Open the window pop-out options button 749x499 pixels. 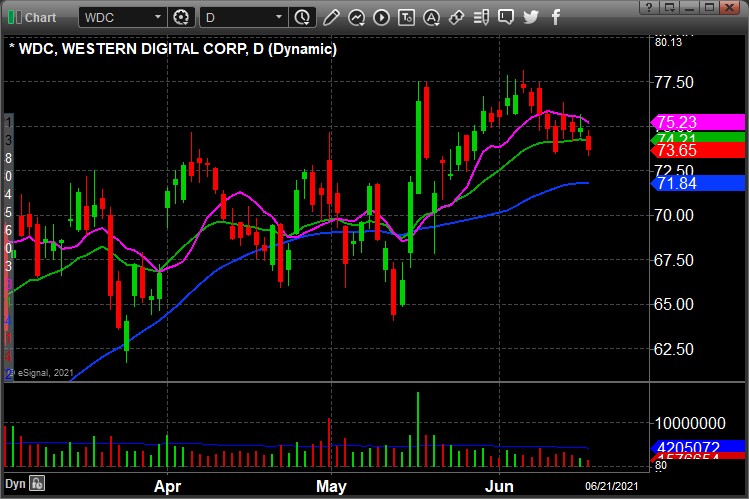click(x=669, y=7)
